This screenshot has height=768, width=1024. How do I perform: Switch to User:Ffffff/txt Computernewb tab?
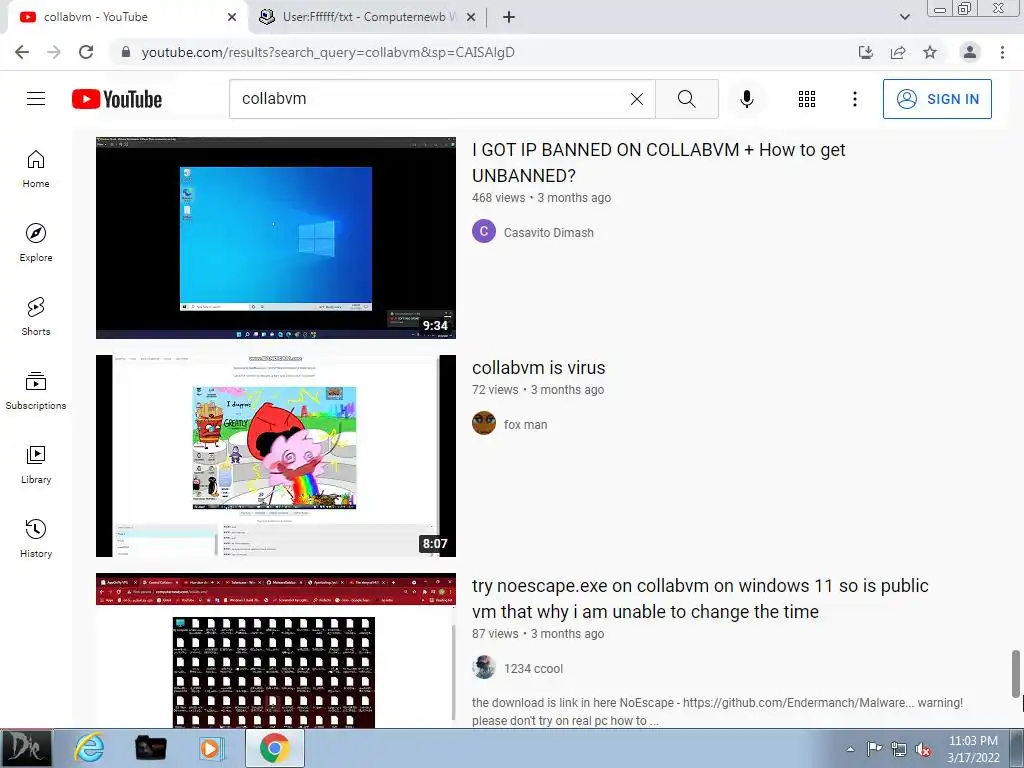point(367,17)
